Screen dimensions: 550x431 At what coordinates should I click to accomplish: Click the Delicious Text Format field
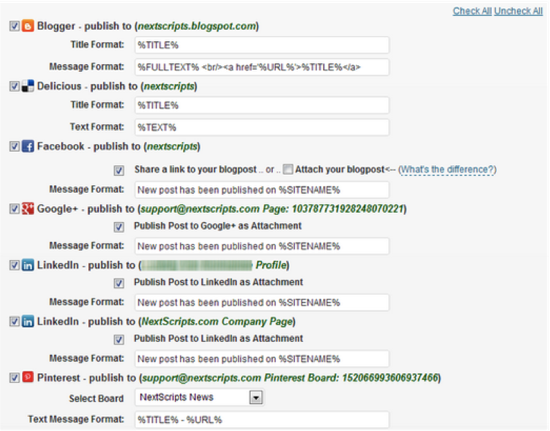(x=262, y=127)
